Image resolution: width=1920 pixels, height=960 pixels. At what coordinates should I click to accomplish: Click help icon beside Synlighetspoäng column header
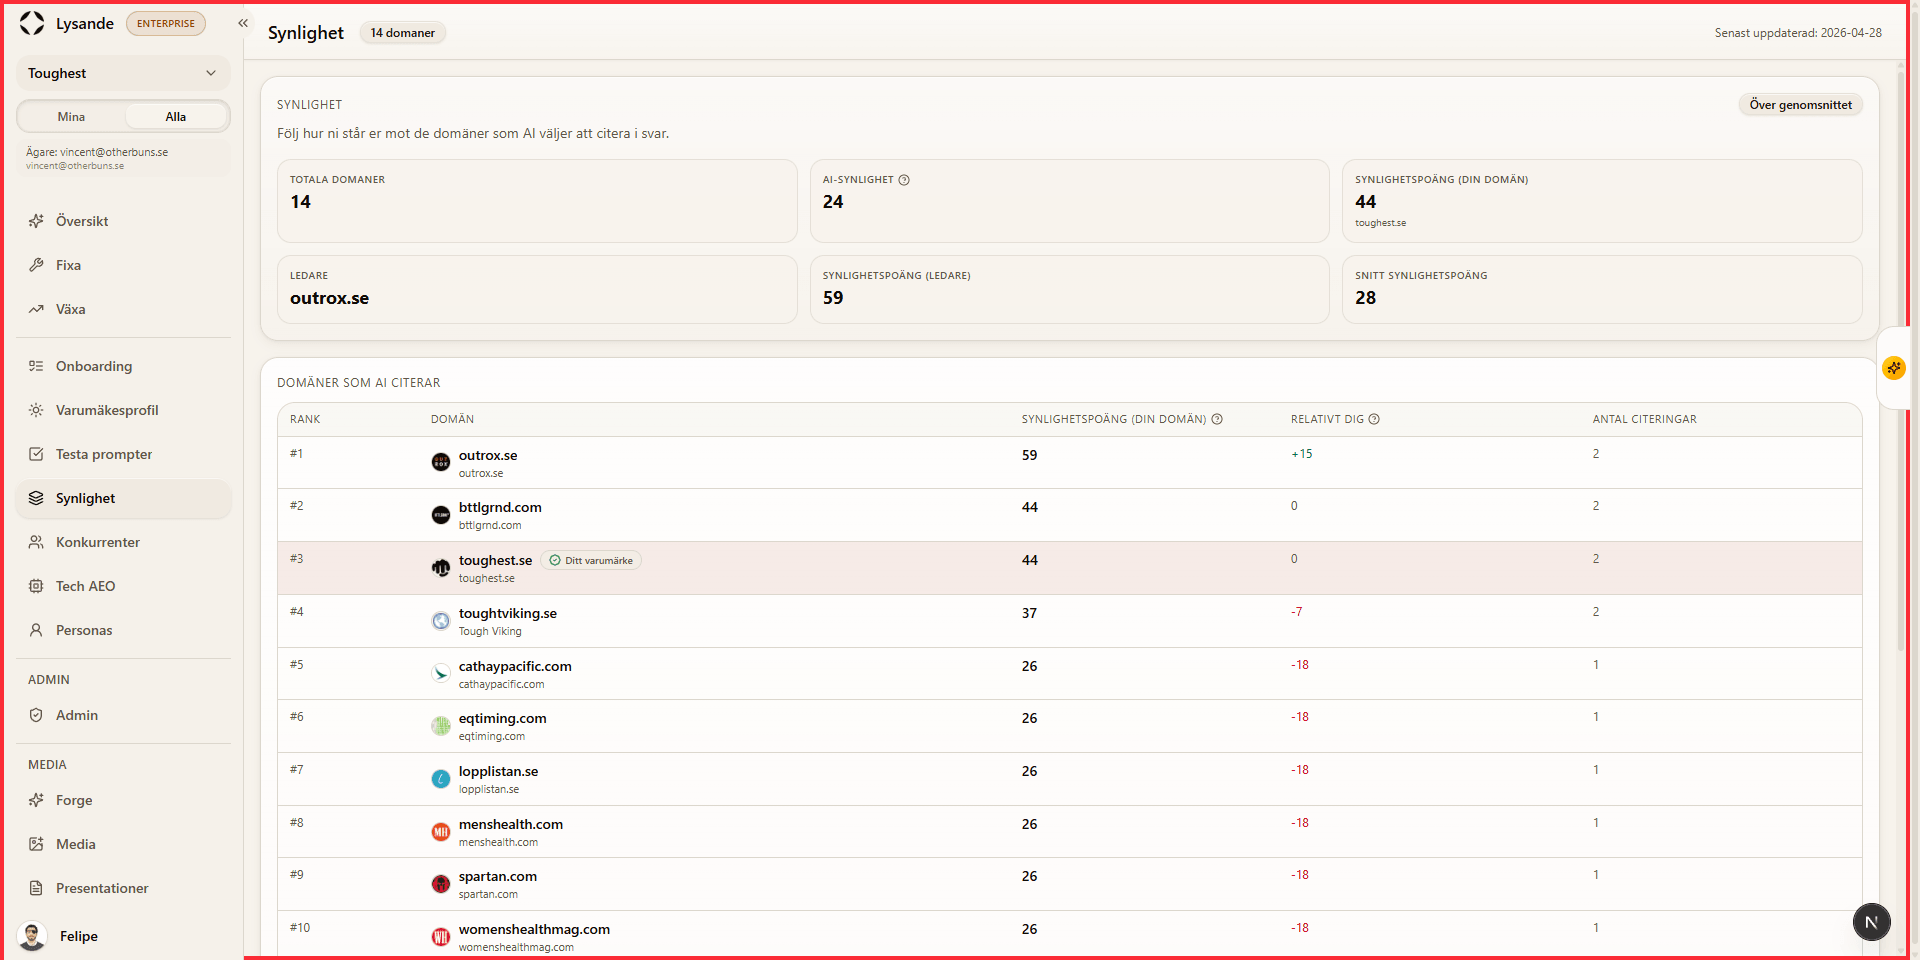[x=1217, y=419]
